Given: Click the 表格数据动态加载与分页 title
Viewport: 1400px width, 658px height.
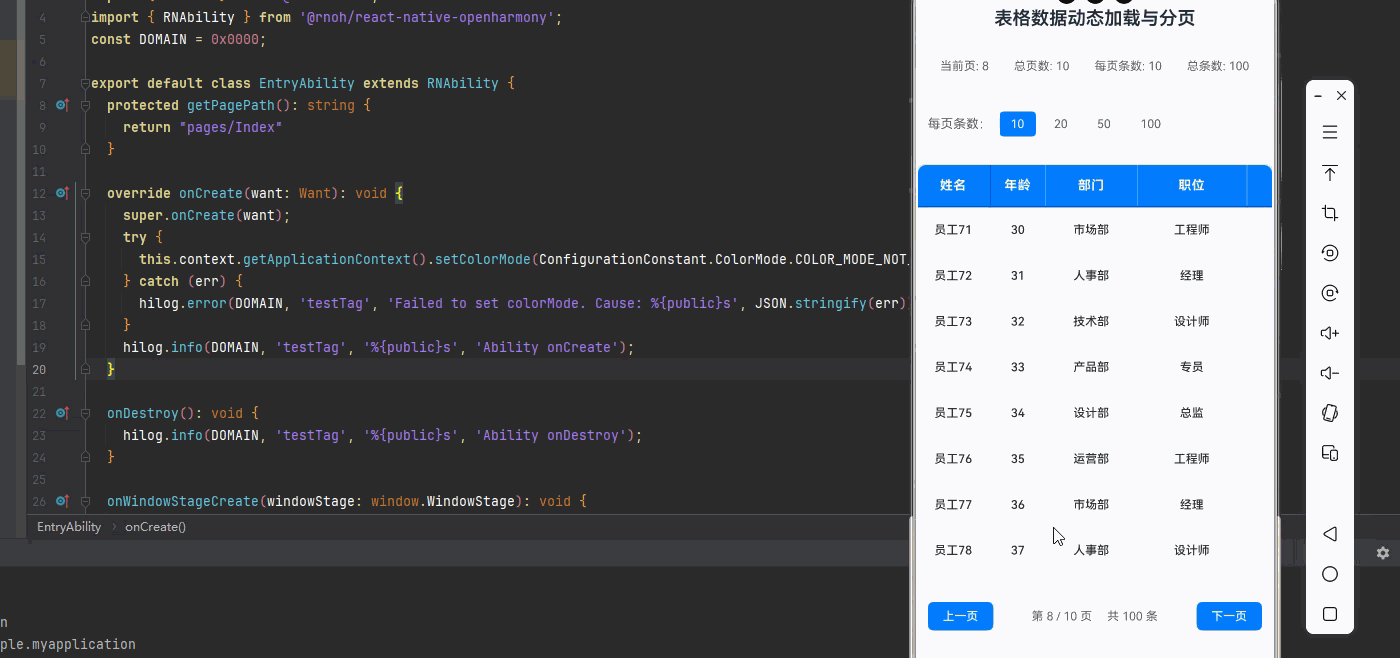Looking at the screenshot, I should (1095, 18).
